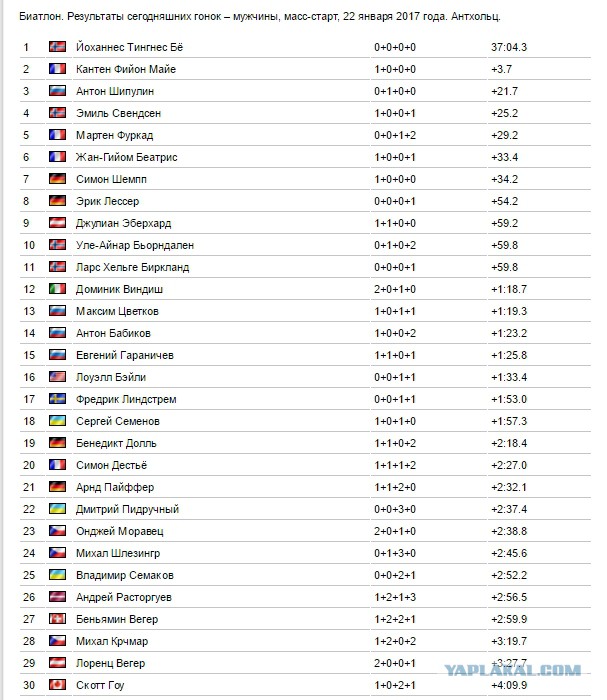
Task: Click the Canadian flag beside Скотт Гоу
Action: coord(57,685)
